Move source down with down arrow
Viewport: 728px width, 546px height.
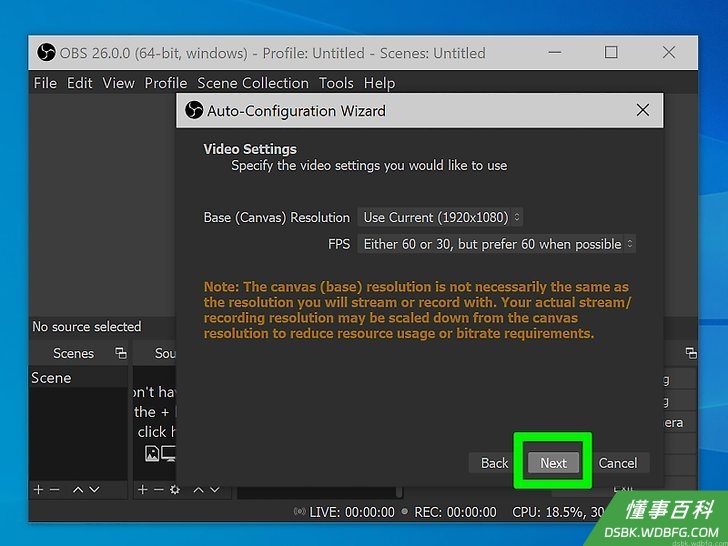click(x=214, y=489)
